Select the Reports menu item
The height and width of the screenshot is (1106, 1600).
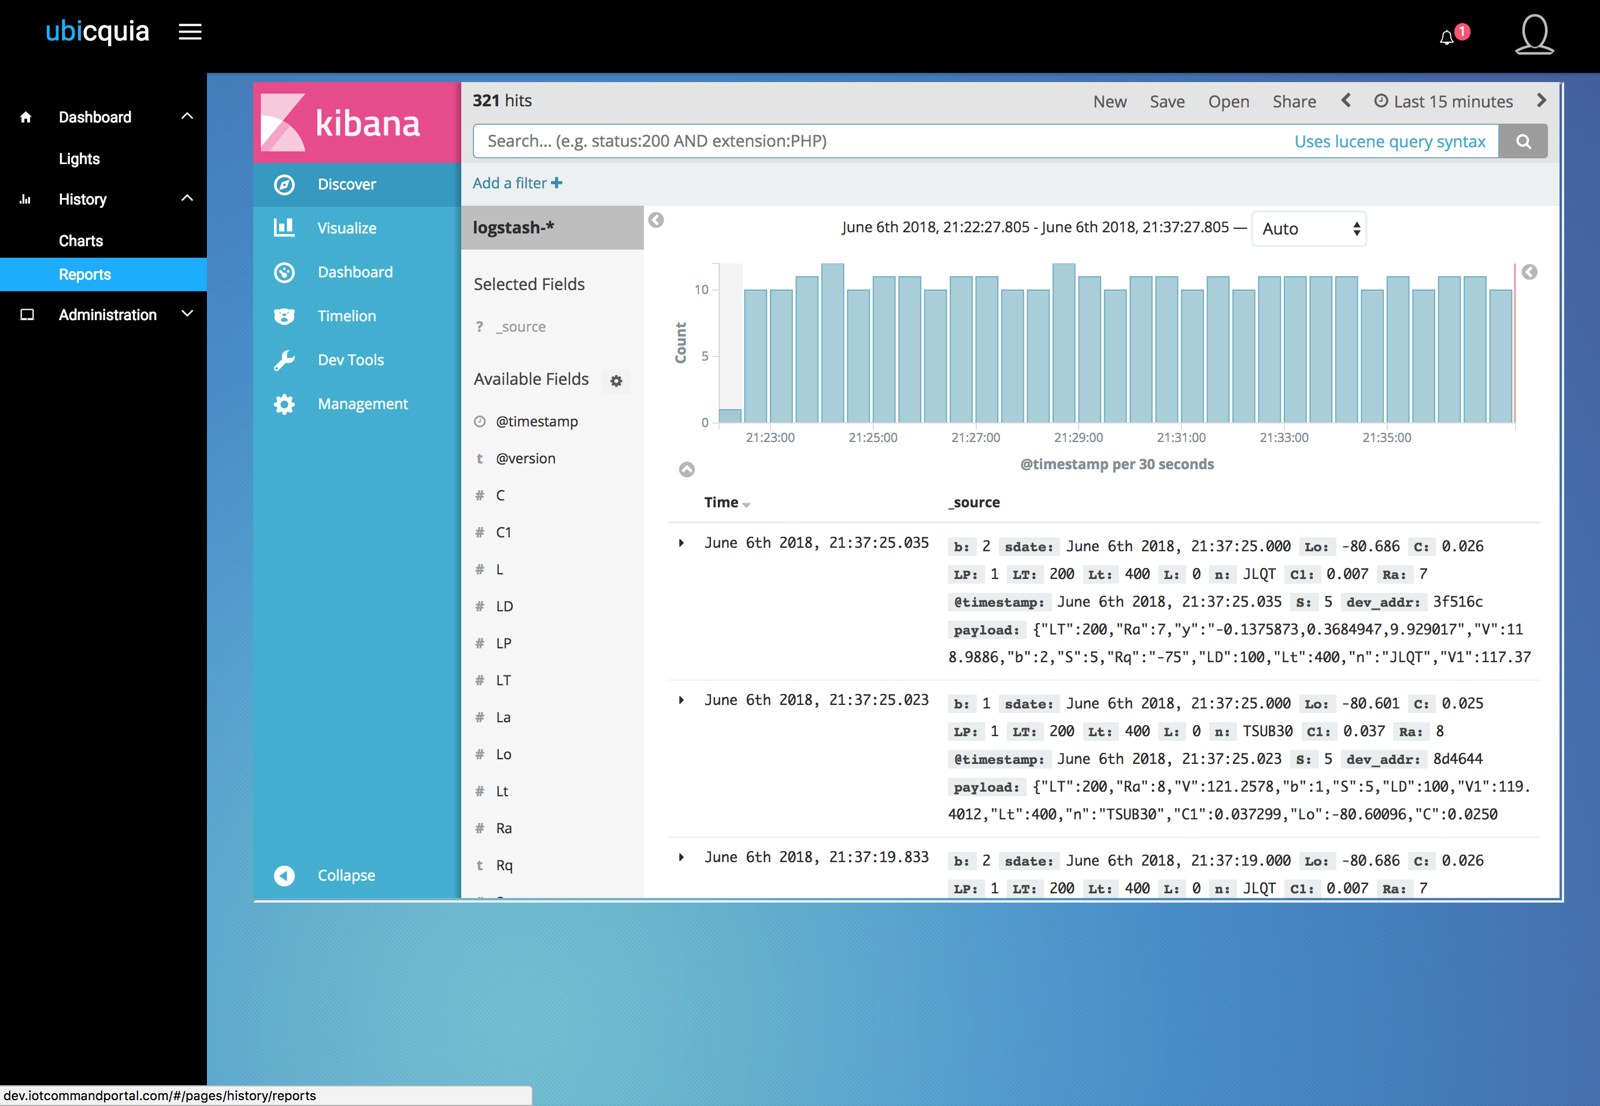[x=103, y=275]
